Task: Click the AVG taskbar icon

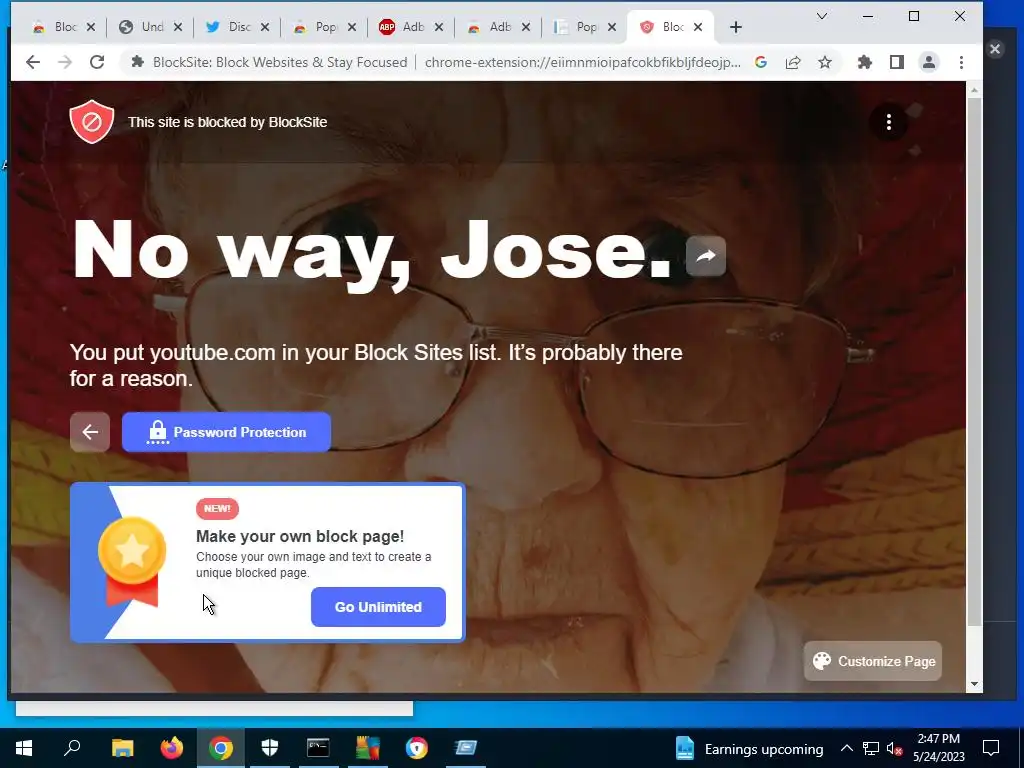Action: (368, 748)
